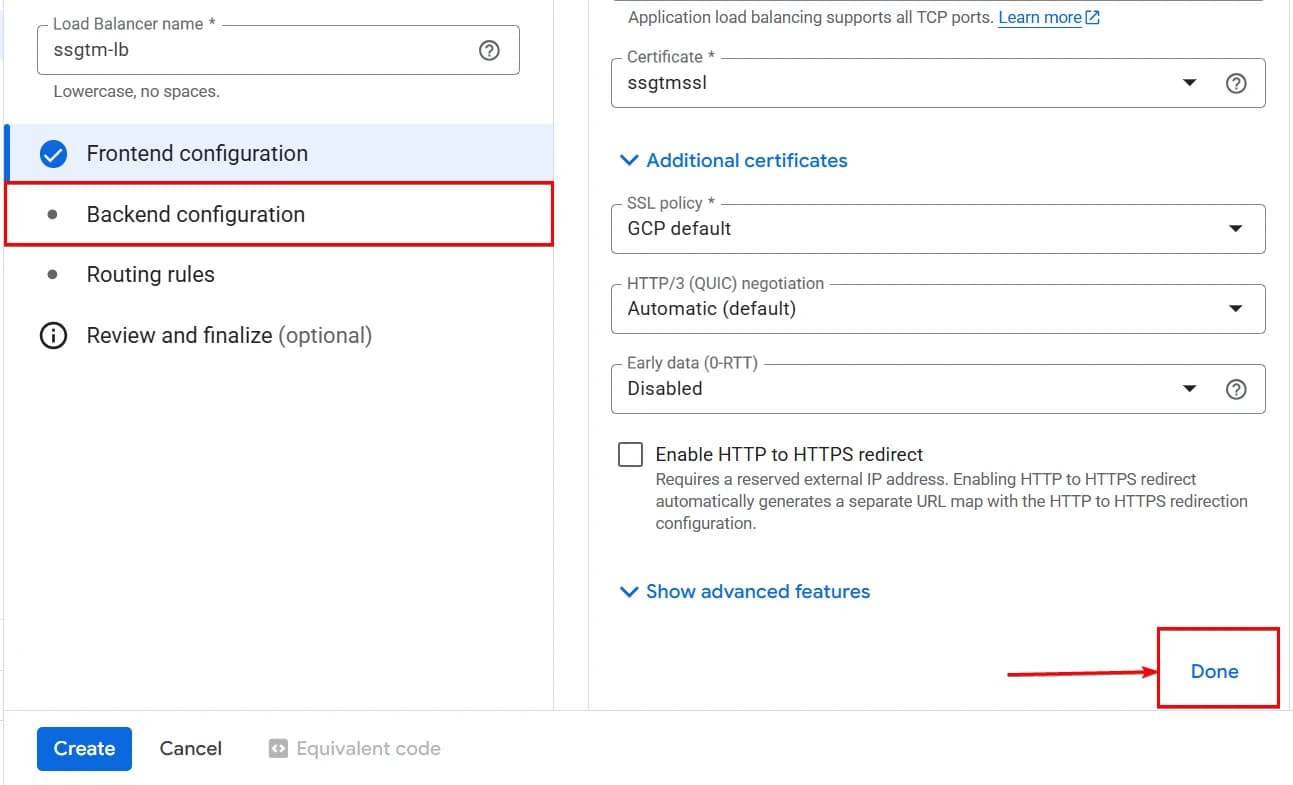Change the HTTP/3 (QUIC) negotiation setting
This screenshot has height=785, width=1293.
[x=1237, y=308]
